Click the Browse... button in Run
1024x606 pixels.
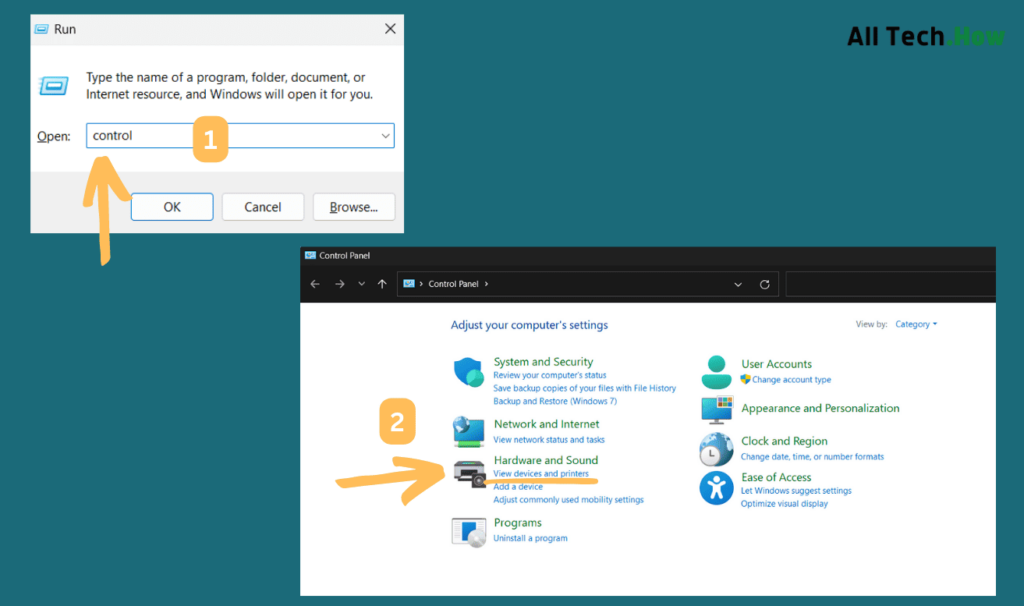pyautogui.click(x=354, y=207)
